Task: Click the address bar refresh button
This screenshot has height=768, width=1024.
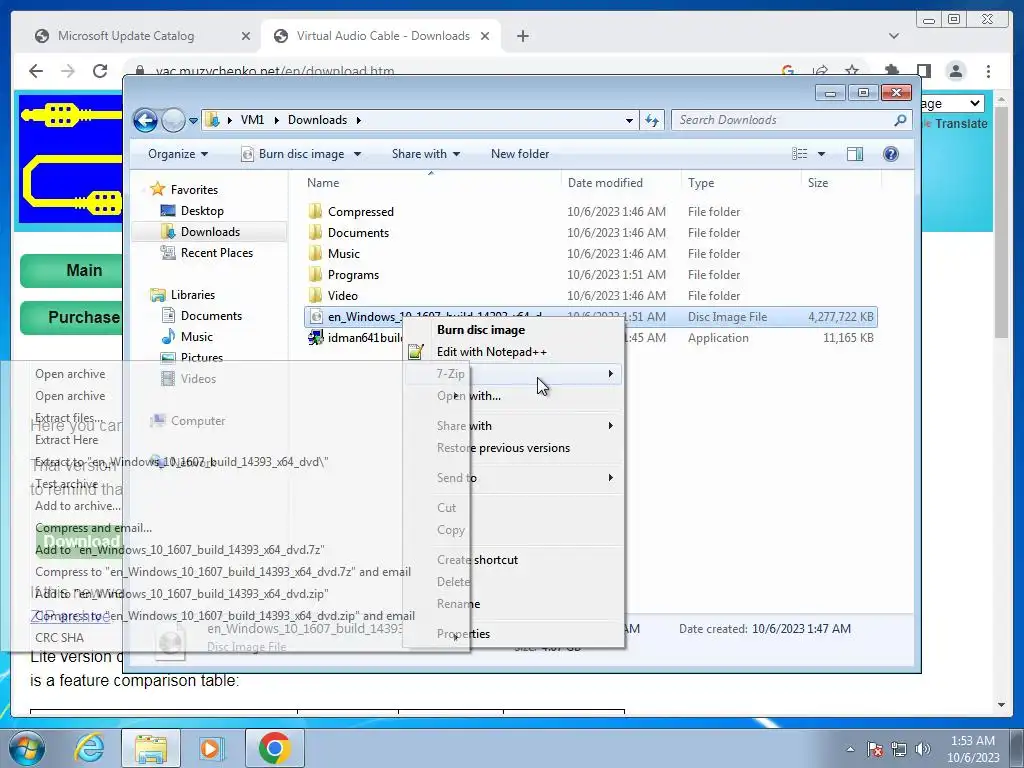Action: [x=652, y=120]
